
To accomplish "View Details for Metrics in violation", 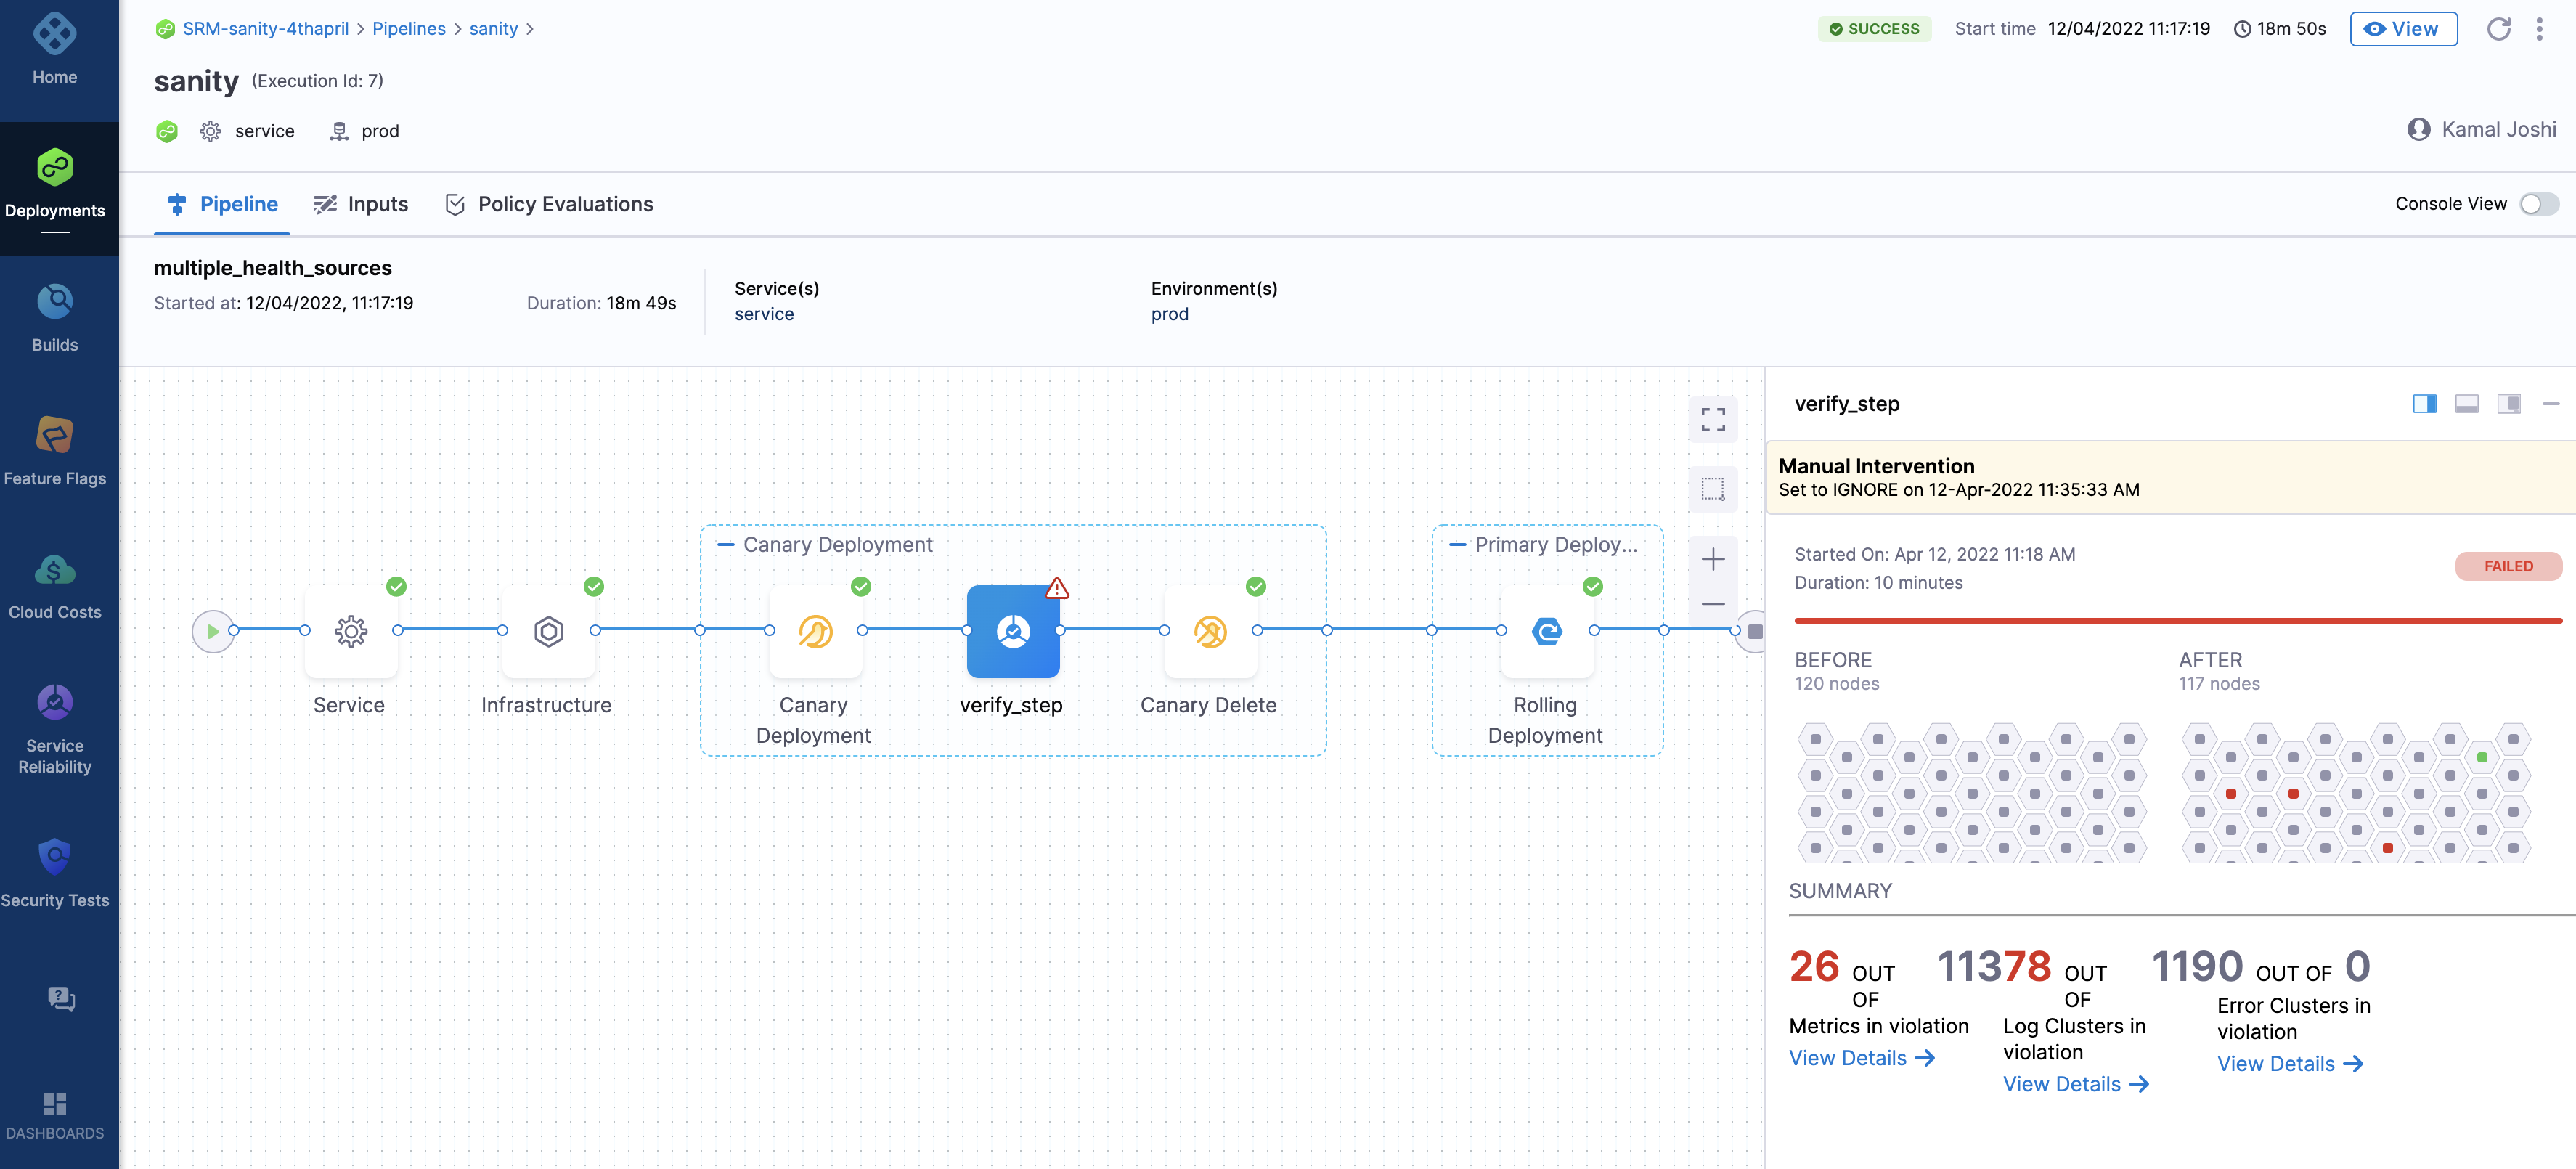I will point(1861,1058).
